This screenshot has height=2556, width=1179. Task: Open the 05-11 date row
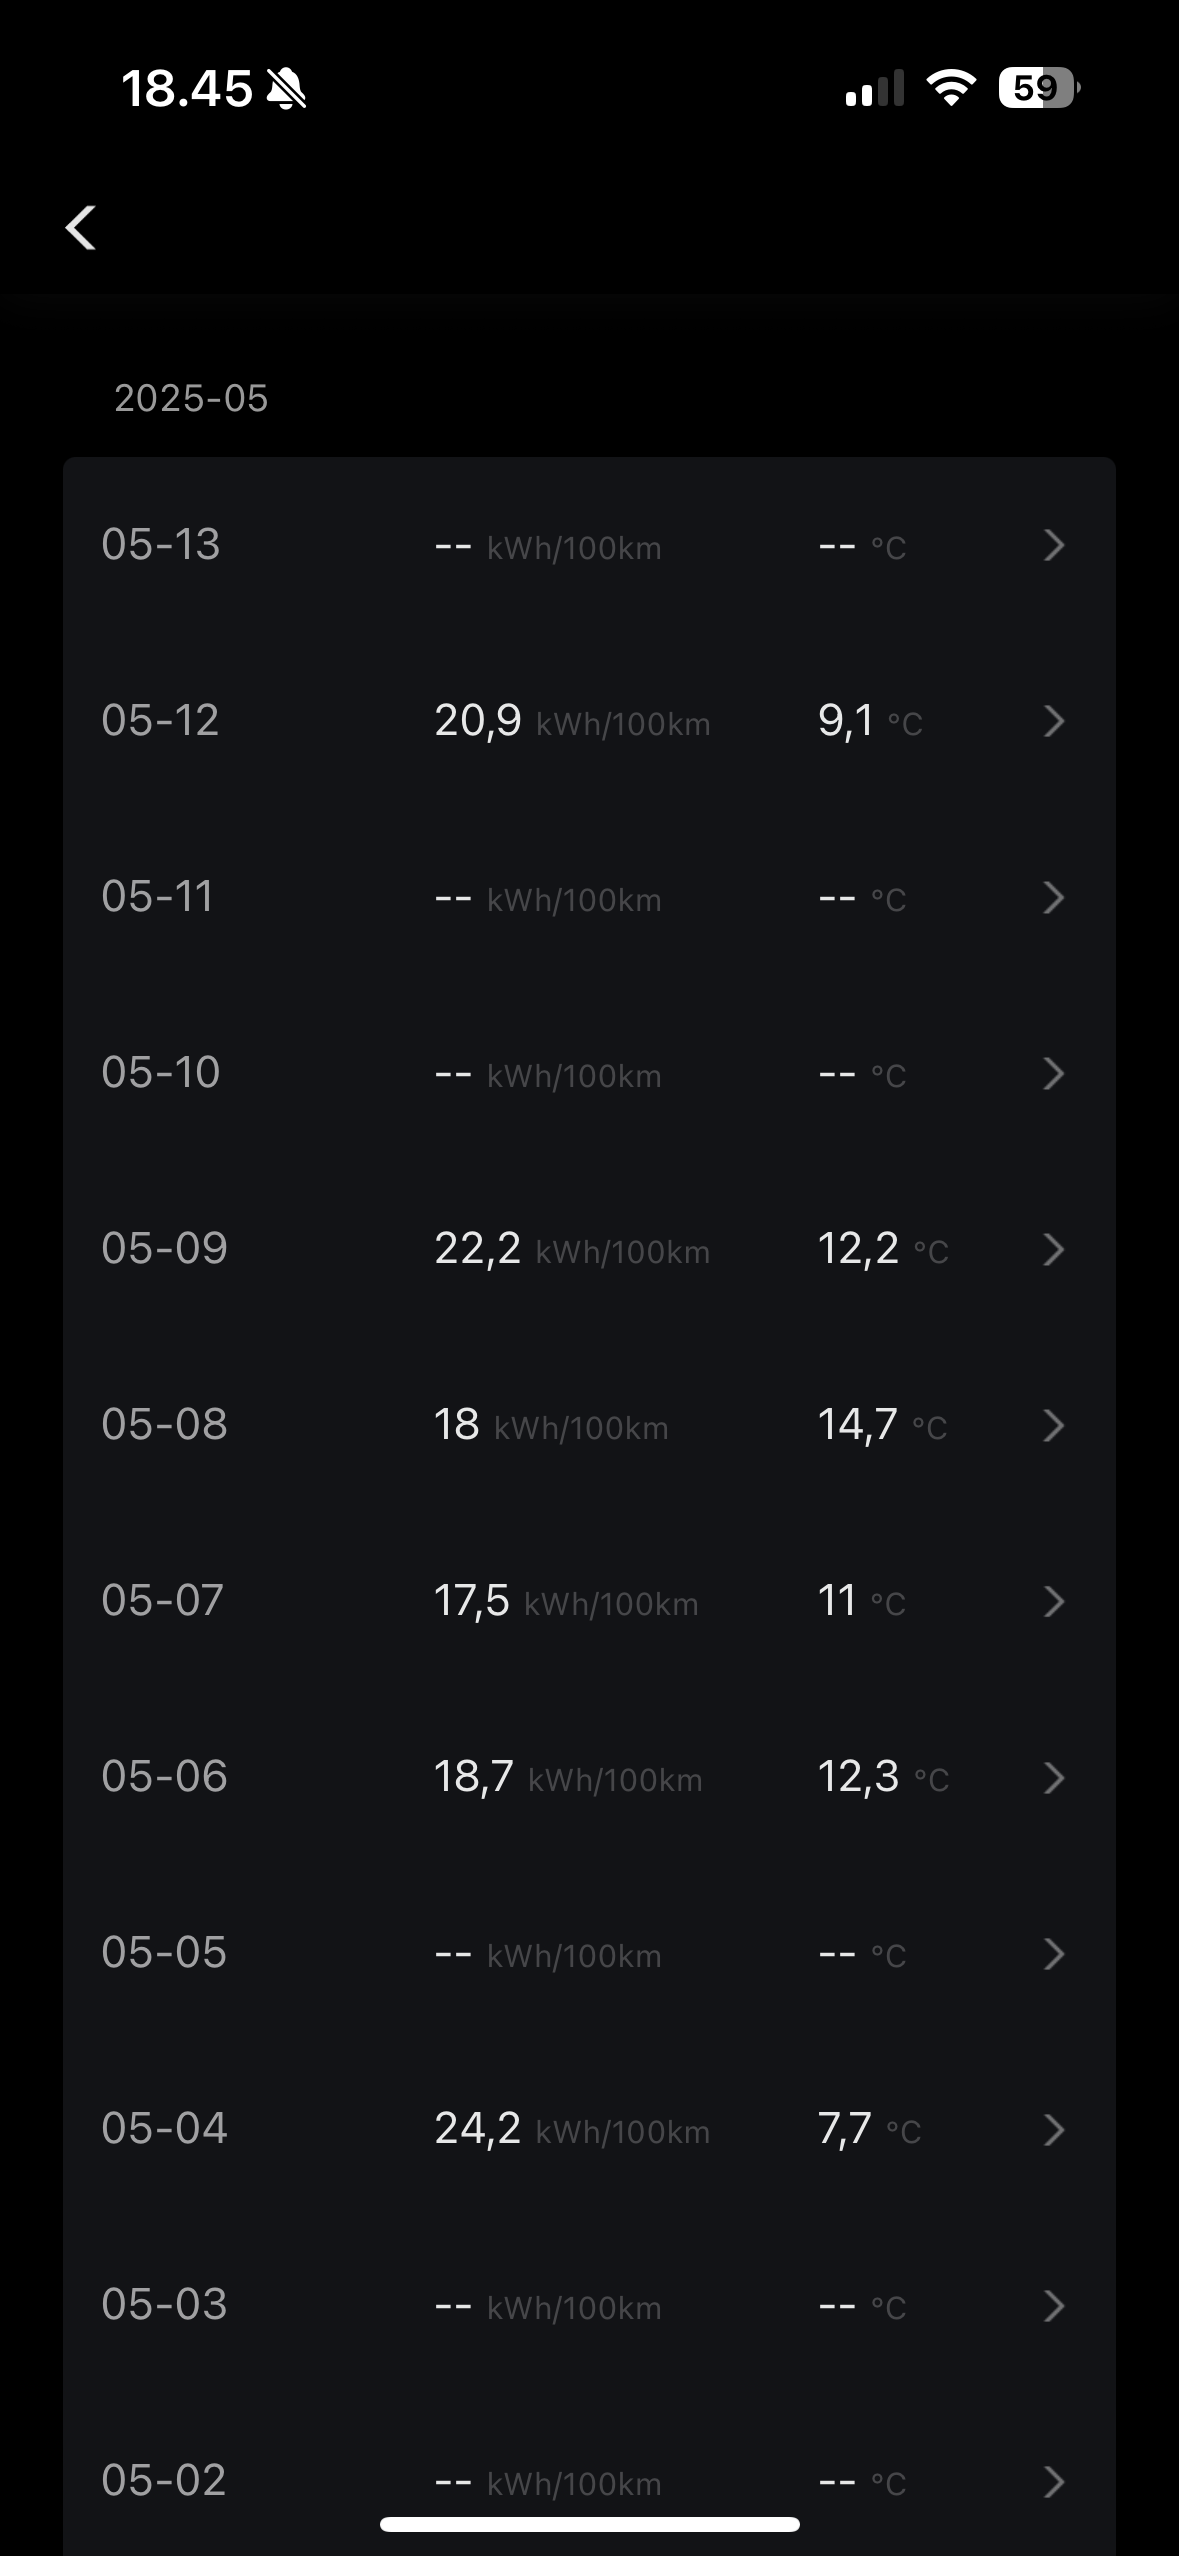pos(158,897)
